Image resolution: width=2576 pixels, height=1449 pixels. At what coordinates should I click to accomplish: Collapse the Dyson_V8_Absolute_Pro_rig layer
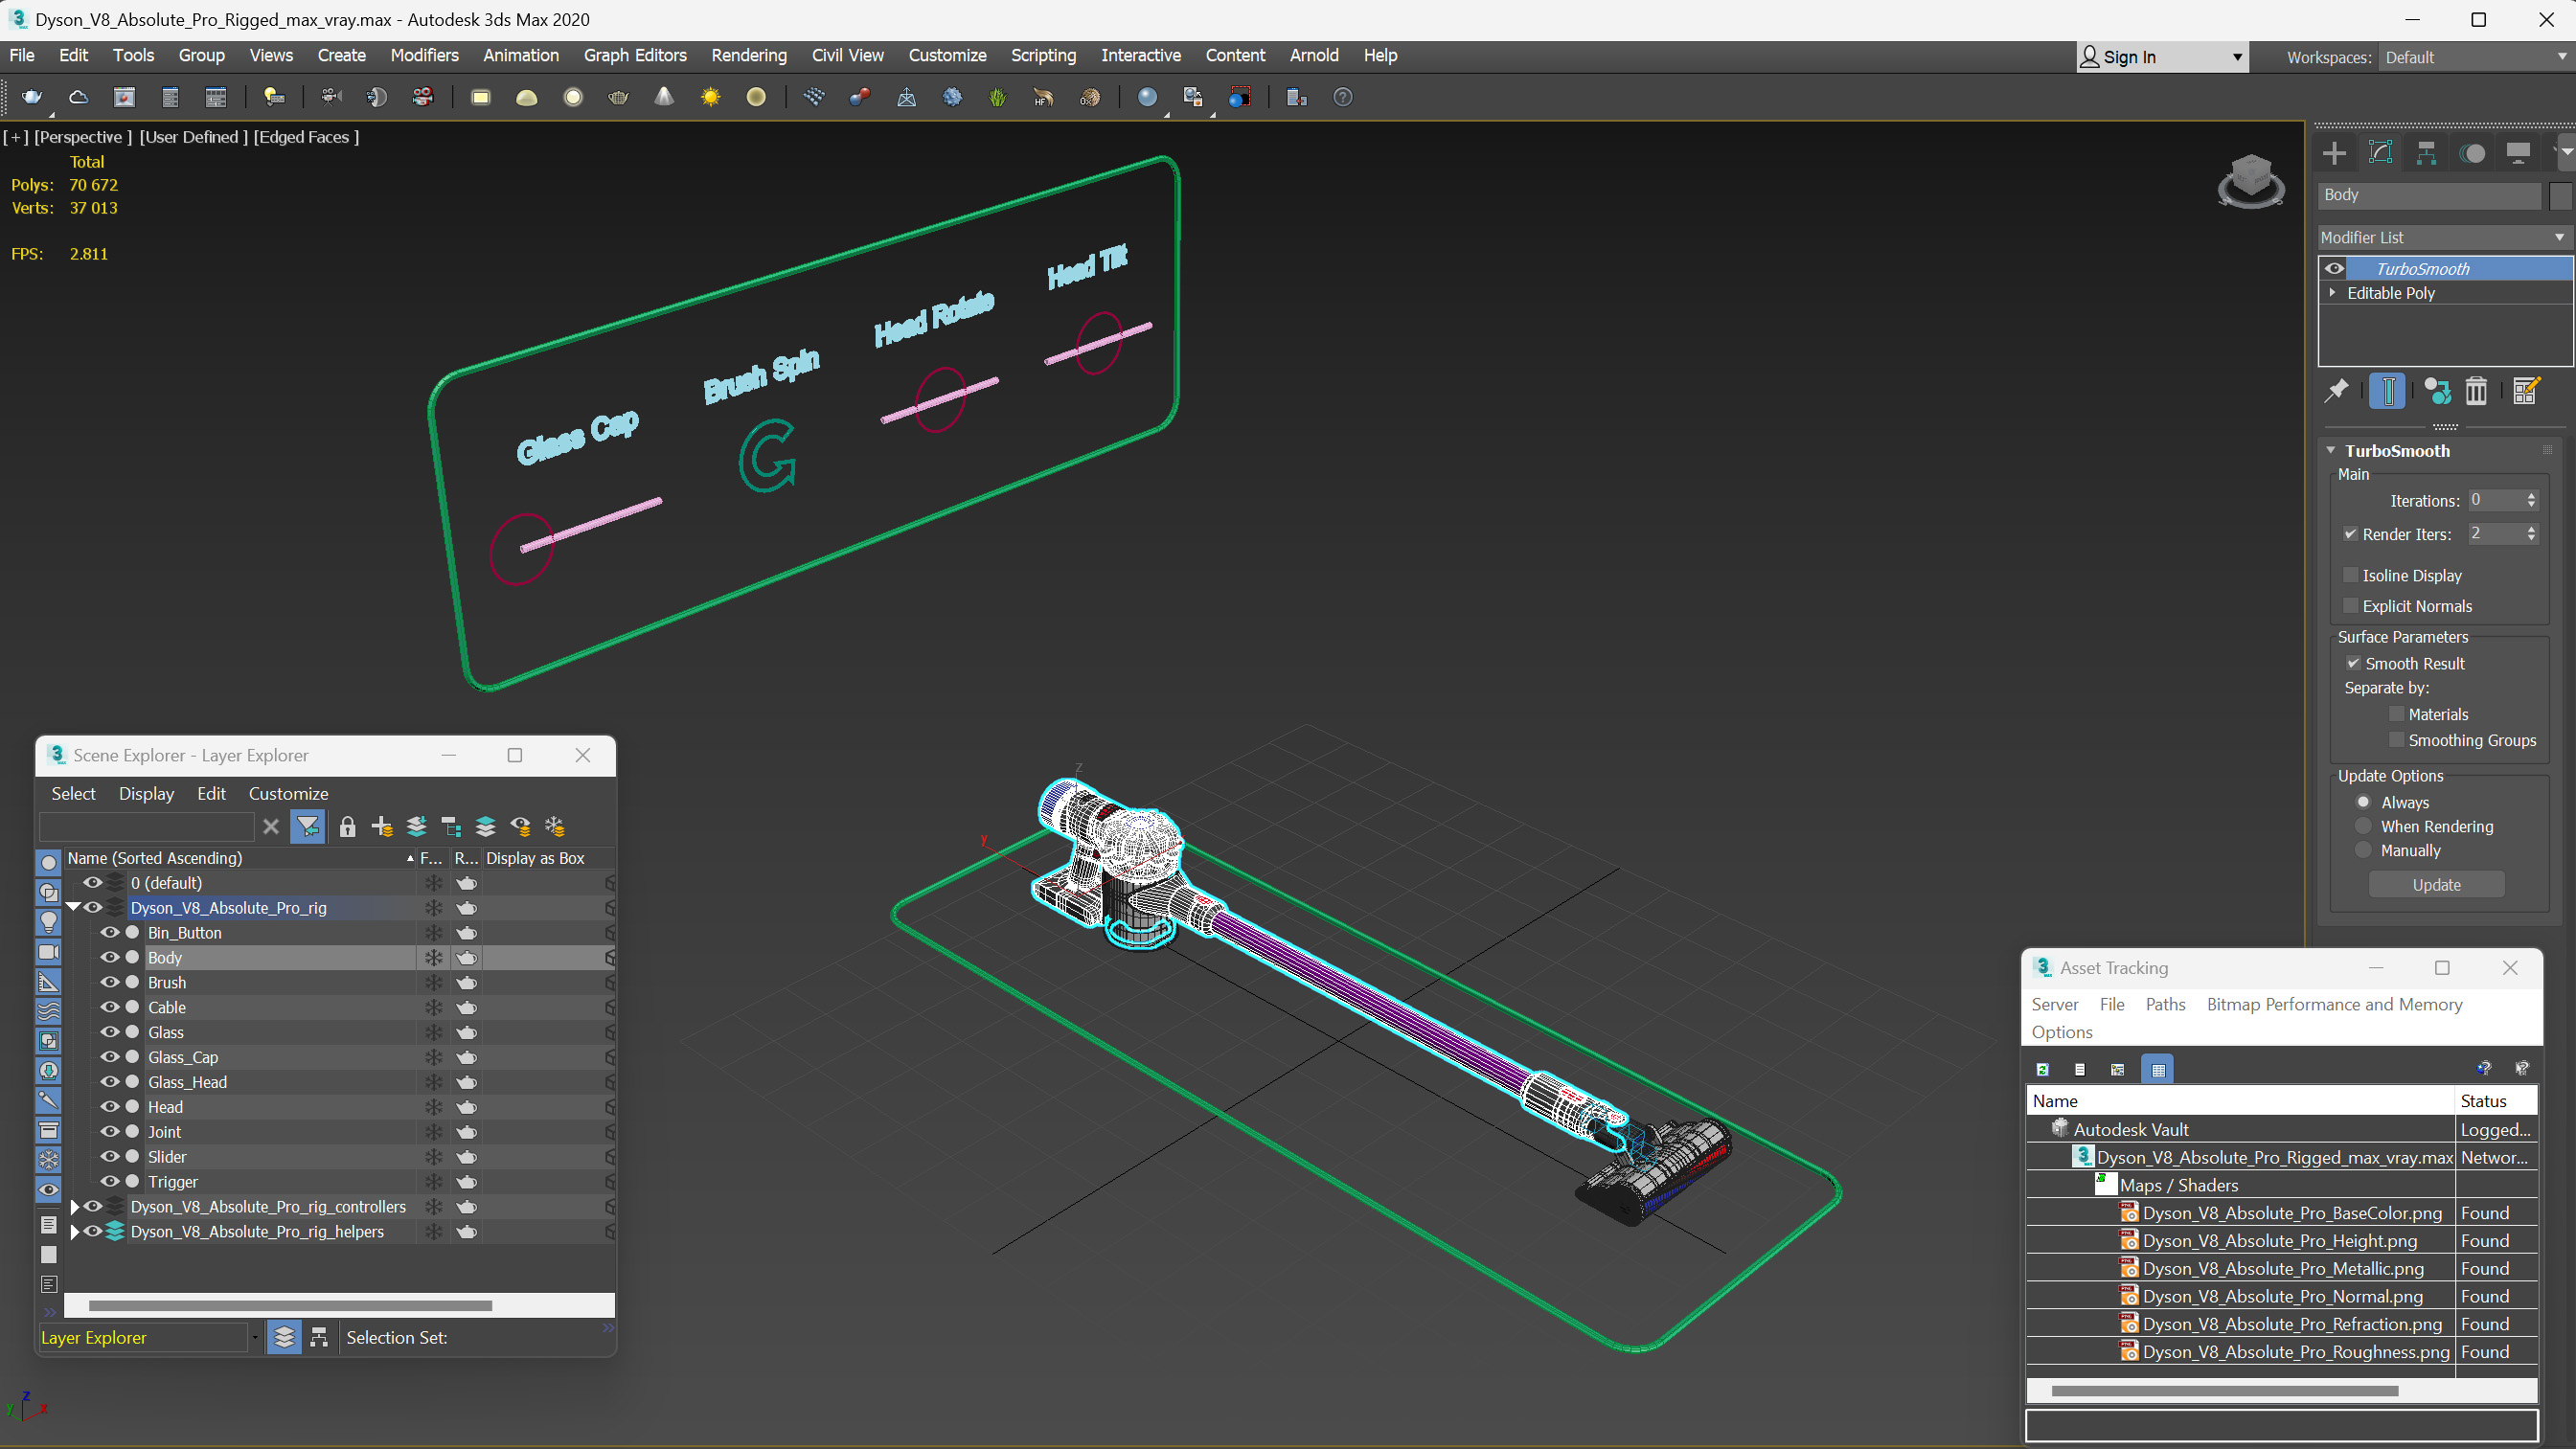point(73,907)
